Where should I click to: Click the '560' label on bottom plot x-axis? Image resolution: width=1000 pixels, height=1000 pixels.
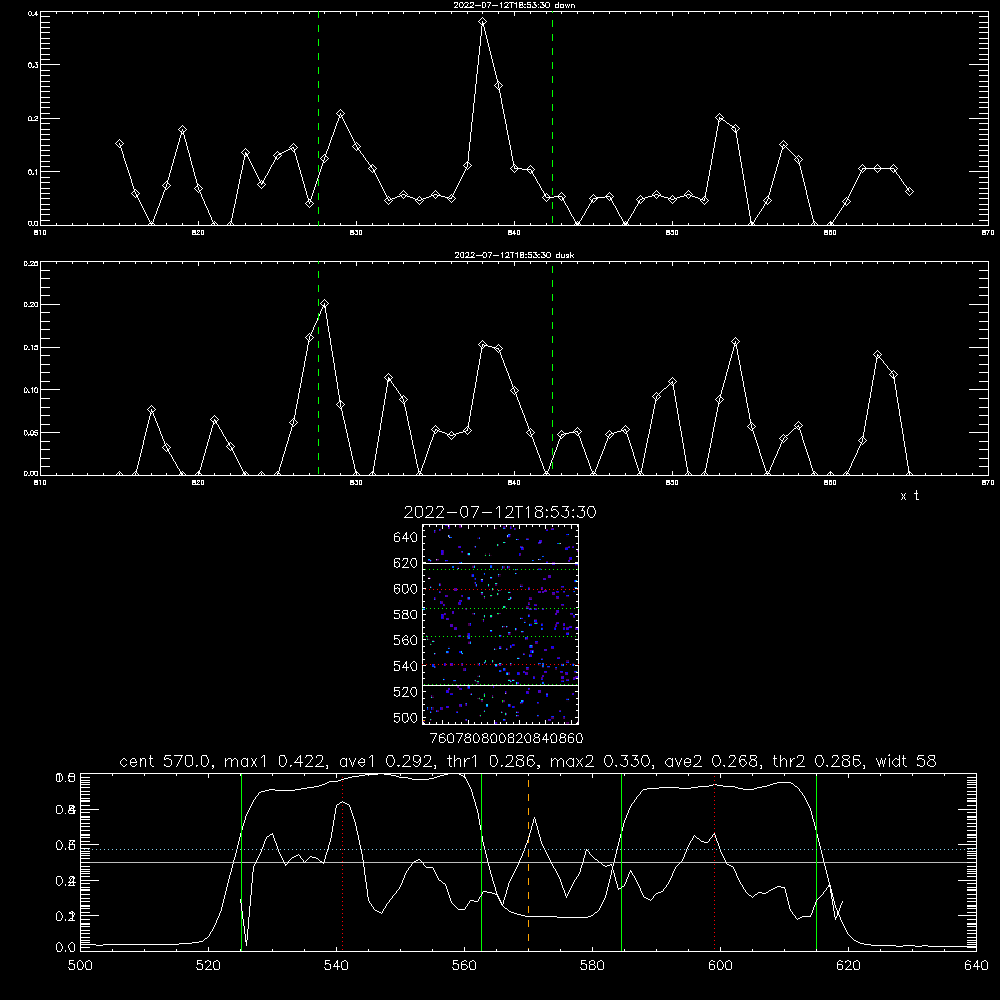[464, 966]
